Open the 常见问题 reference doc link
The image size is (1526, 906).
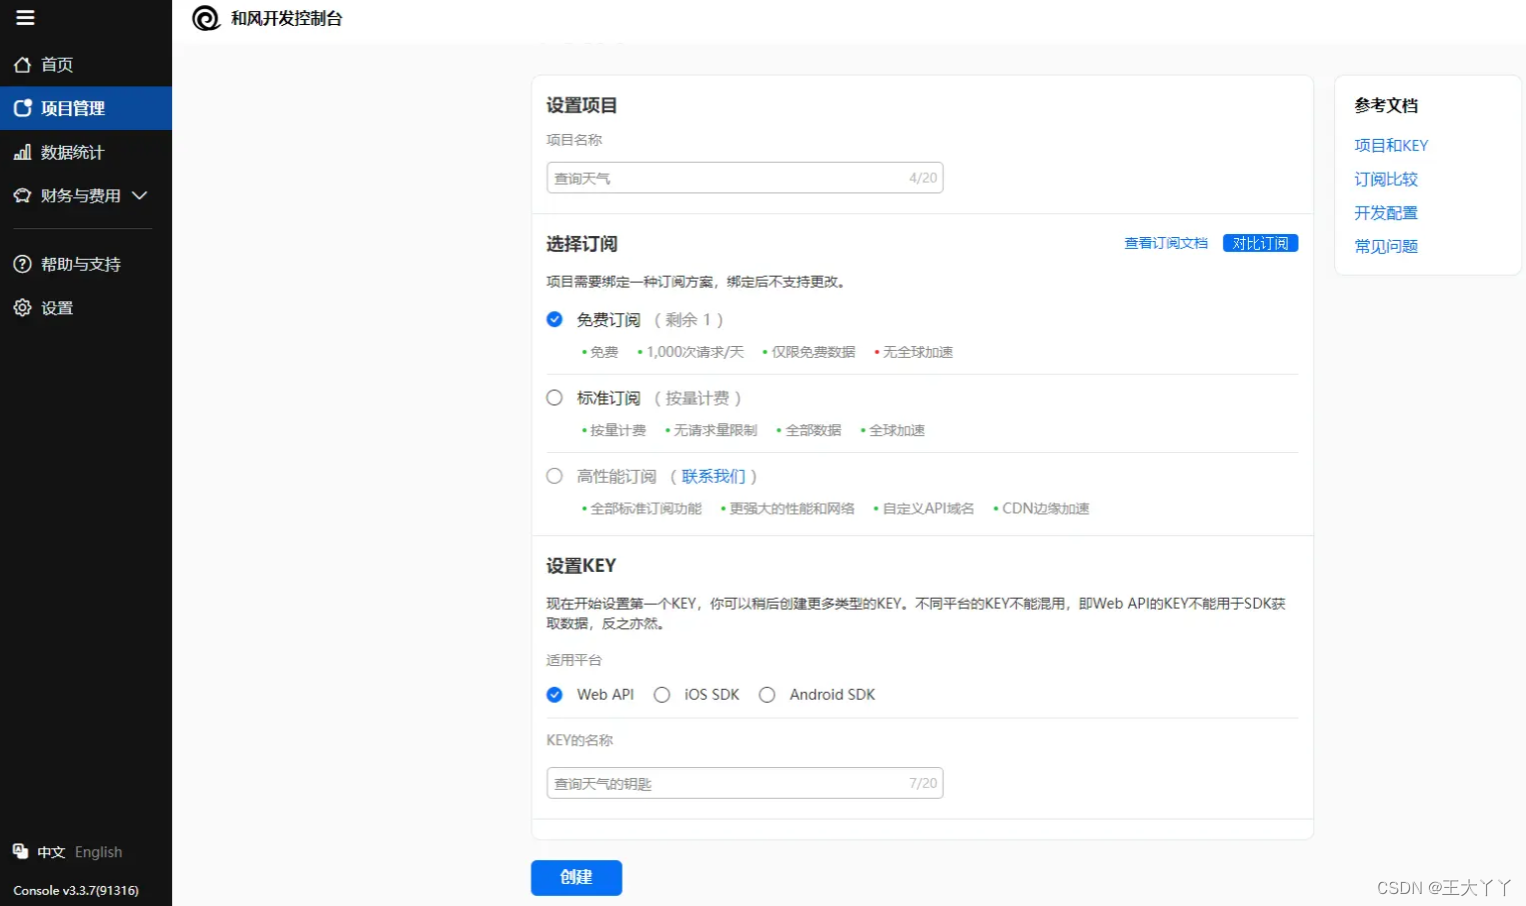[x=1386, y=246]
